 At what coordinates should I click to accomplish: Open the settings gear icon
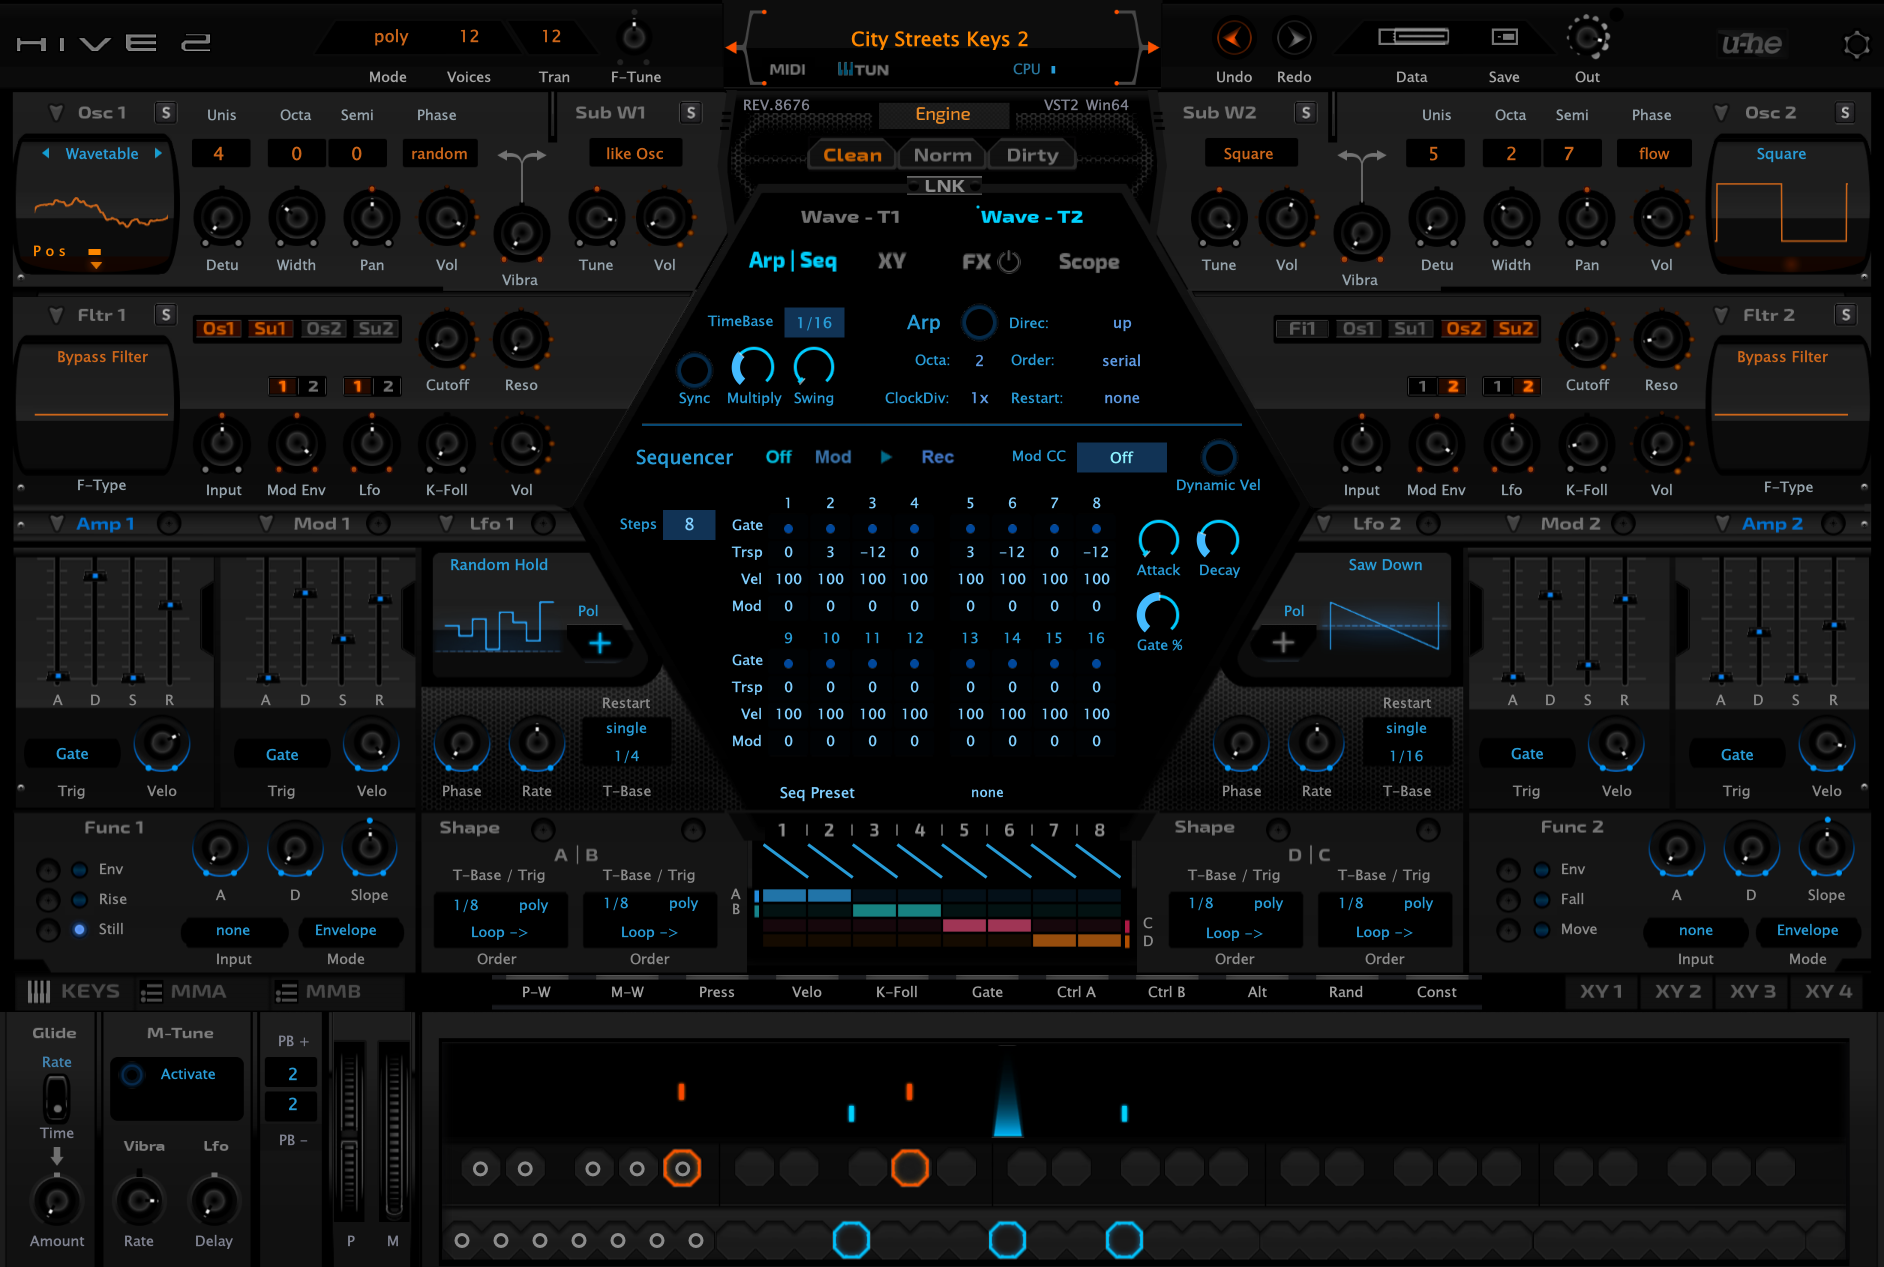pyautogui.click(x=1856, y=45)
